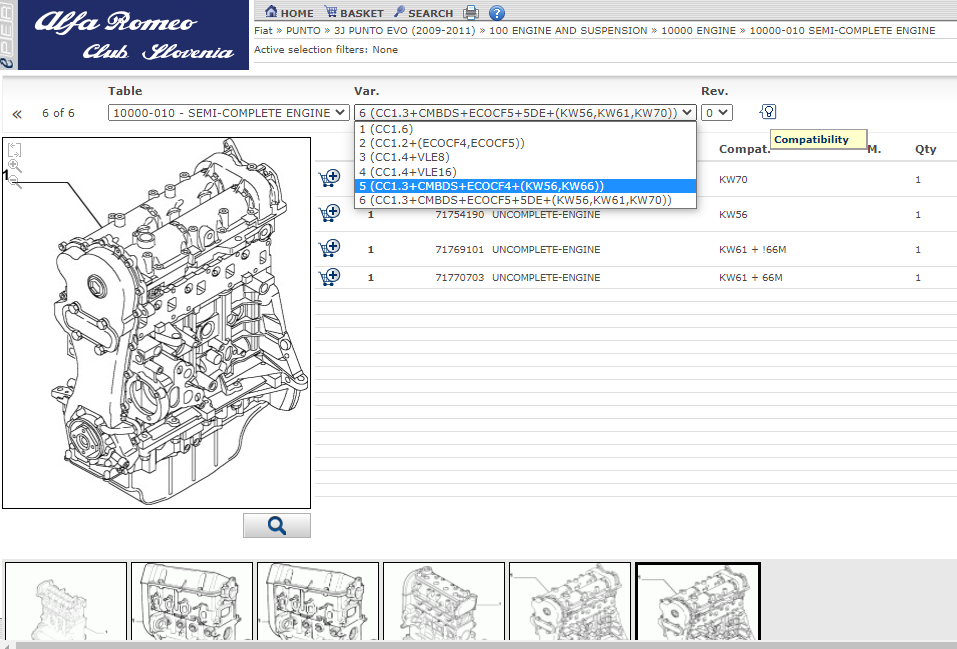Click 3J PUNTO EVO (2009-2011) breadcrumb

[x=405, y=31]
